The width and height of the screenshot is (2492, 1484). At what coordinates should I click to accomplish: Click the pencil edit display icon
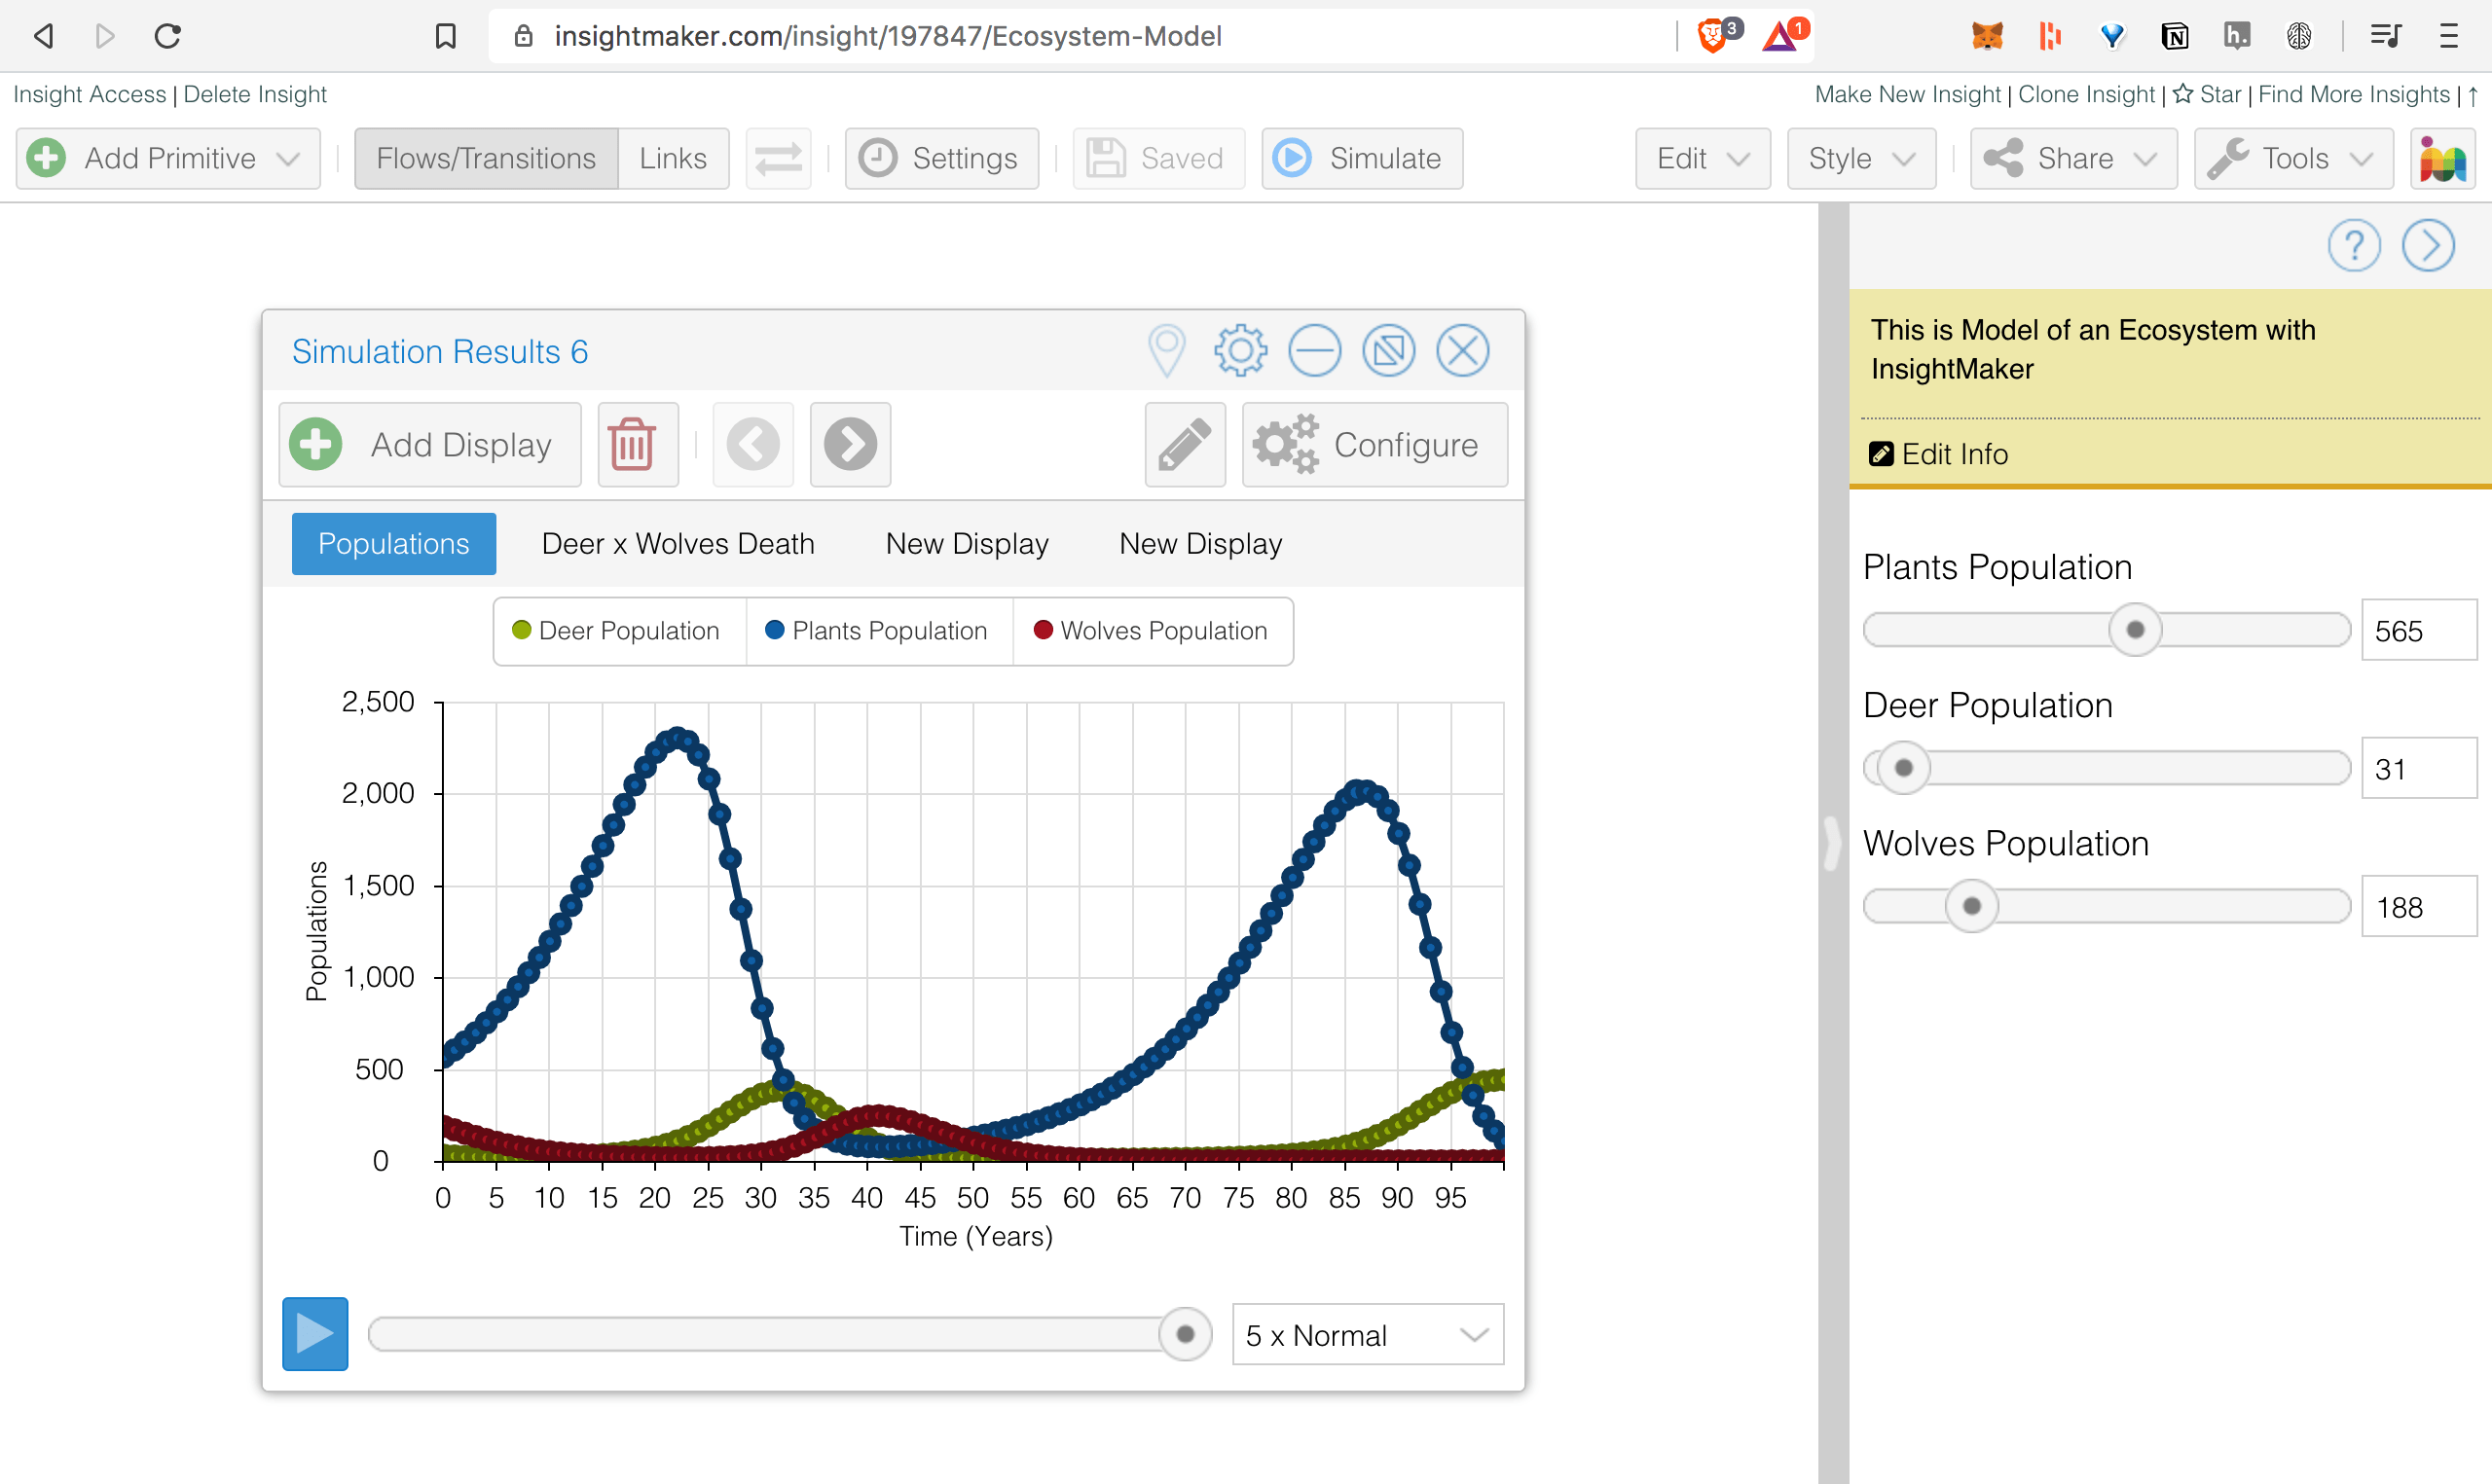(1184, 445)
